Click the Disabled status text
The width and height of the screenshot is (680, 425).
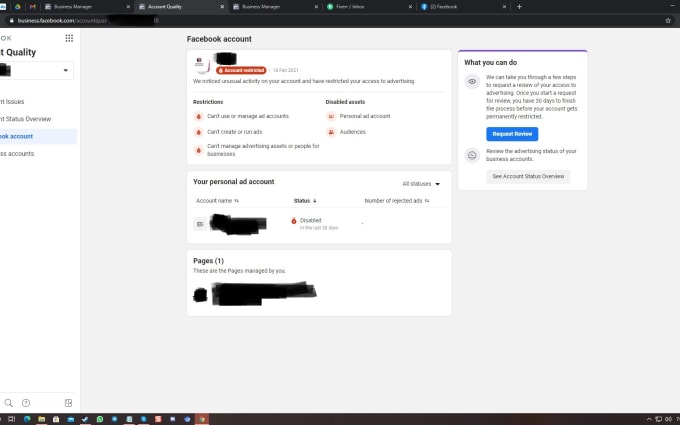click(x=311, y=220)
